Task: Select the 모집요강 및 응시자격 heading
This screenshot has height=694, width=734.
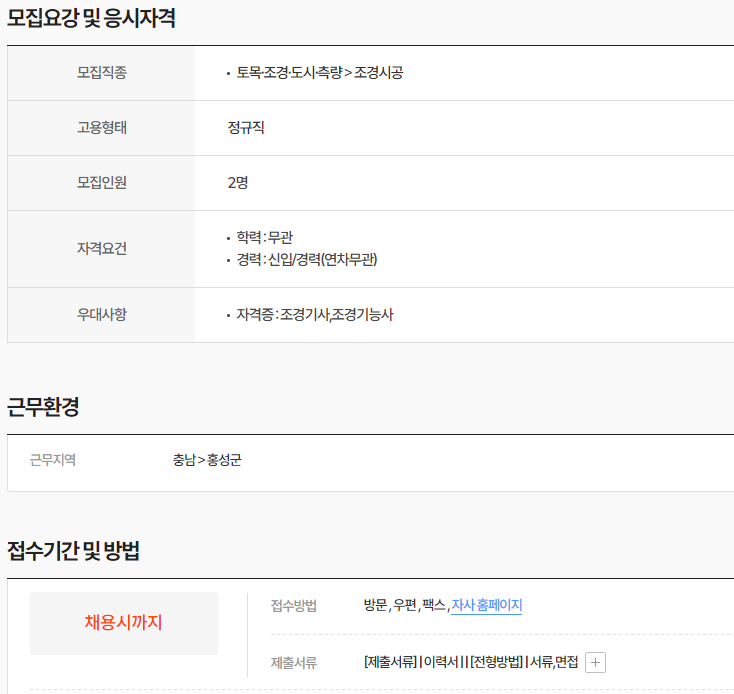Action: click(x=91, y=18)
